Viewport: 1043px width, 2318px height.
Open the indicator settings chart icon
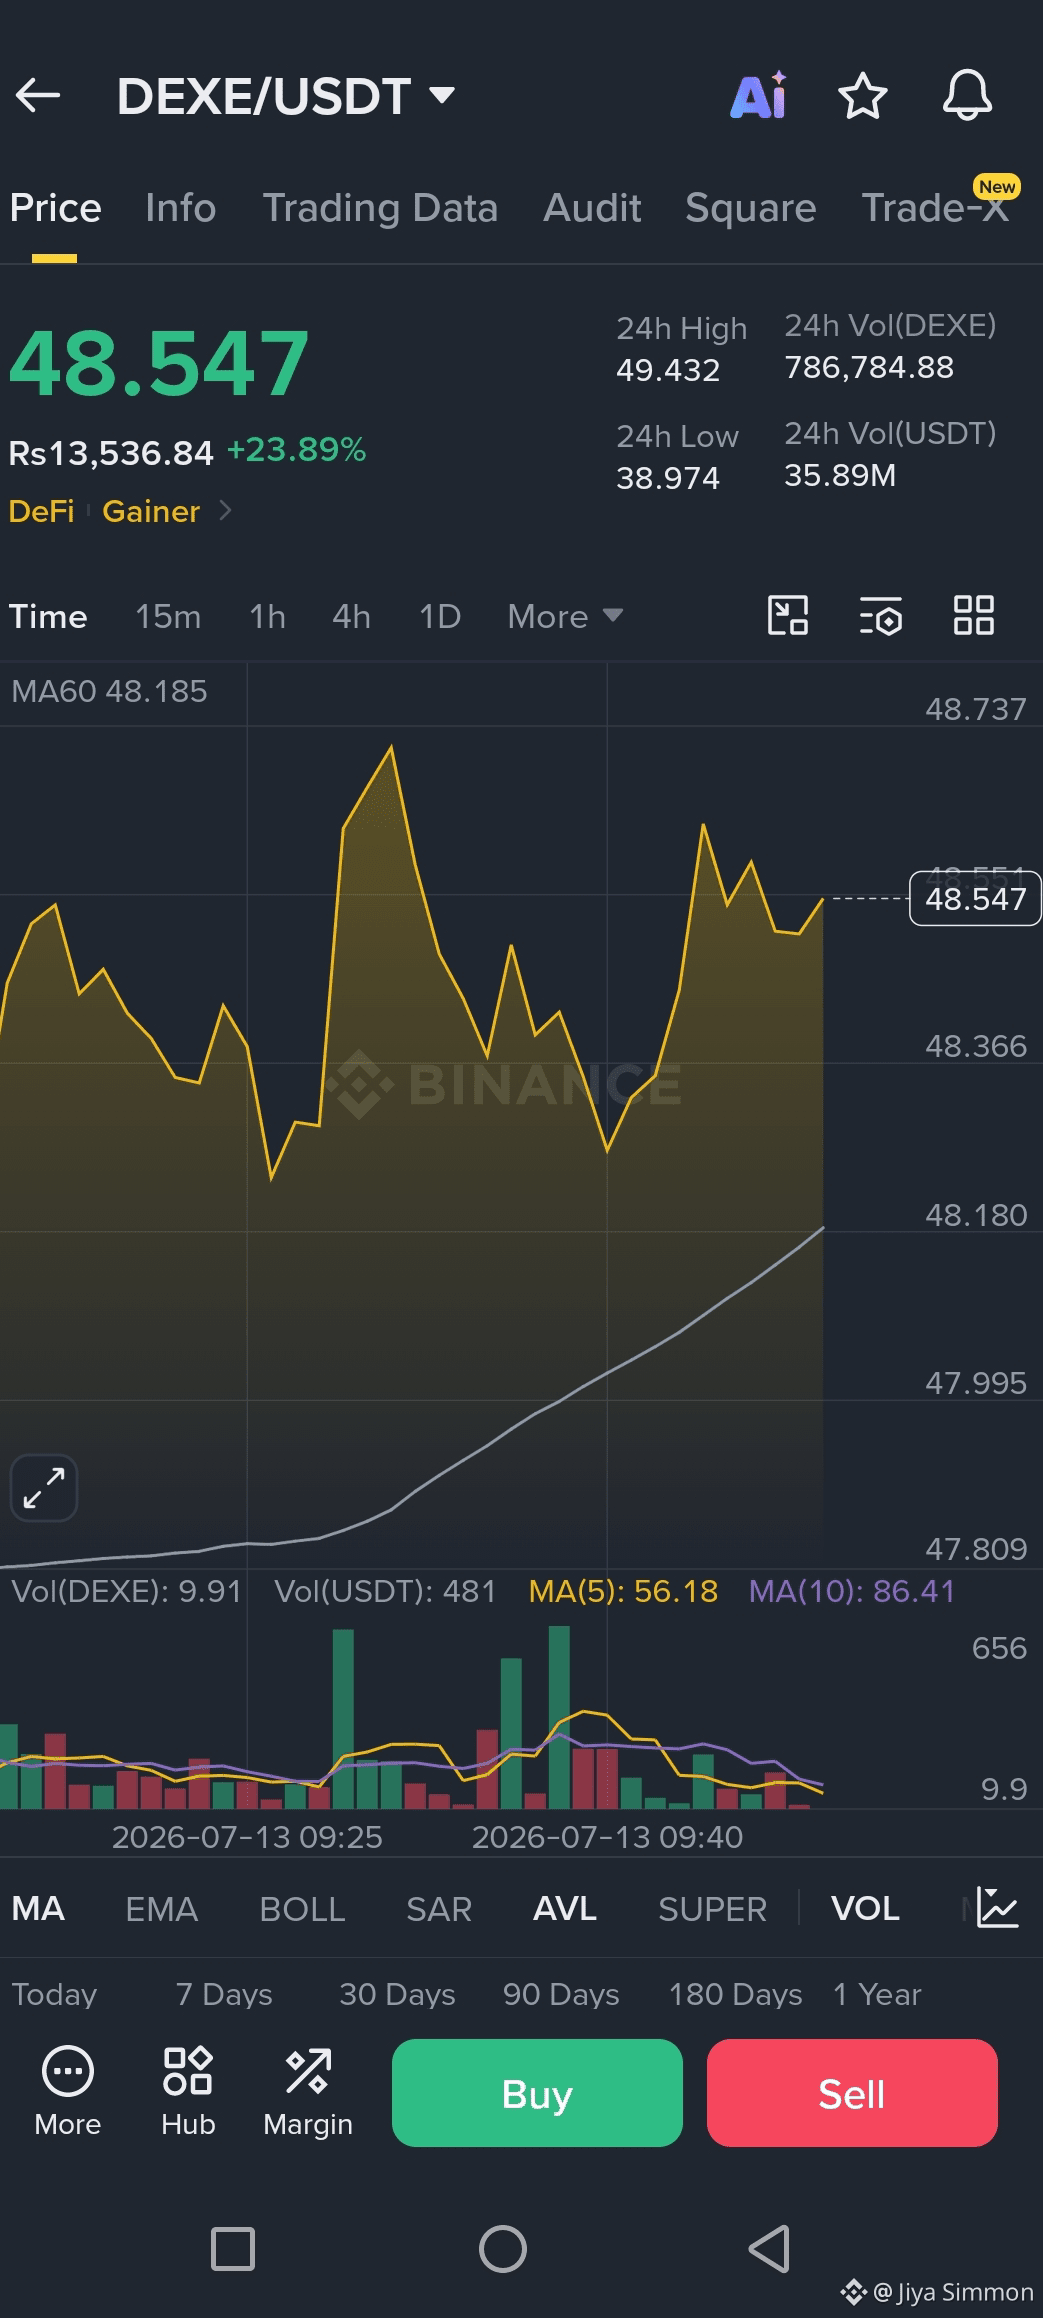pos(997,1907)
